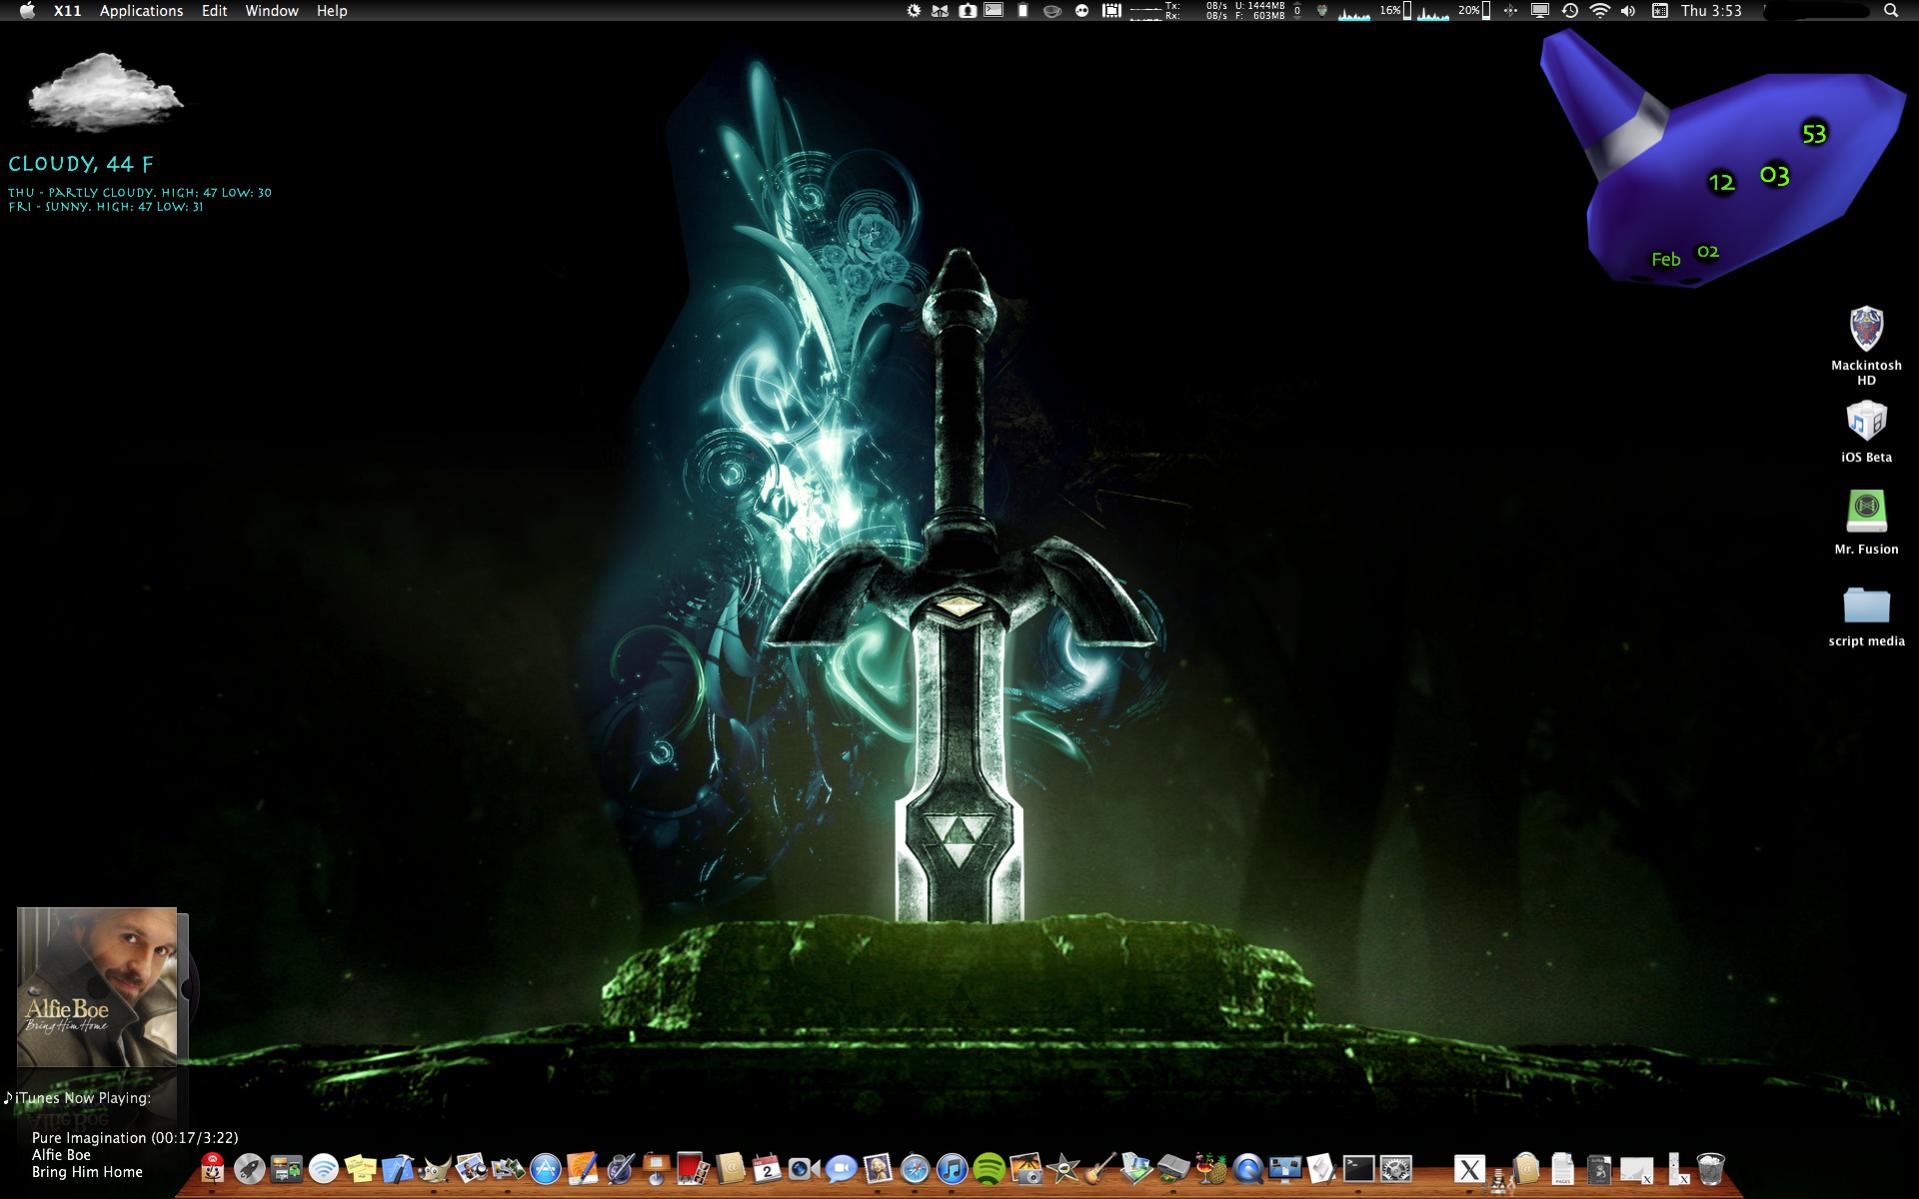Open the X11 application menu
The image size is (1919, 1199).
(x=68, y=11)
